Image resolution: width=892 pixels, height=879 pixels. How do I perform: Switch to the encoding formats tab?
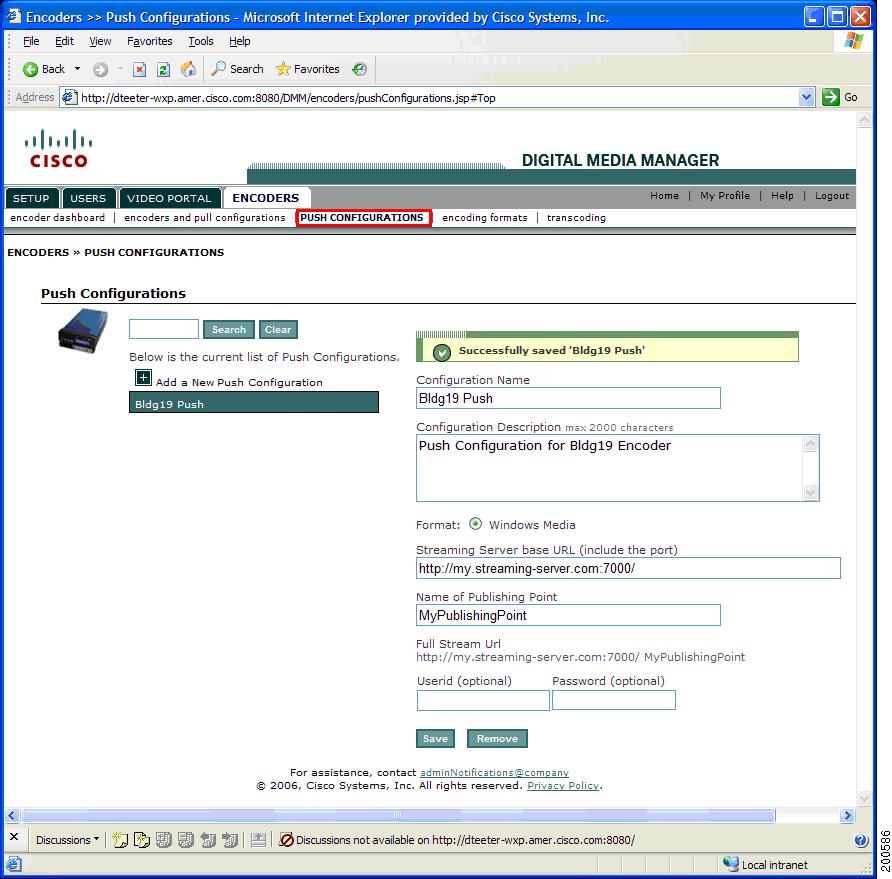point(484,217)
